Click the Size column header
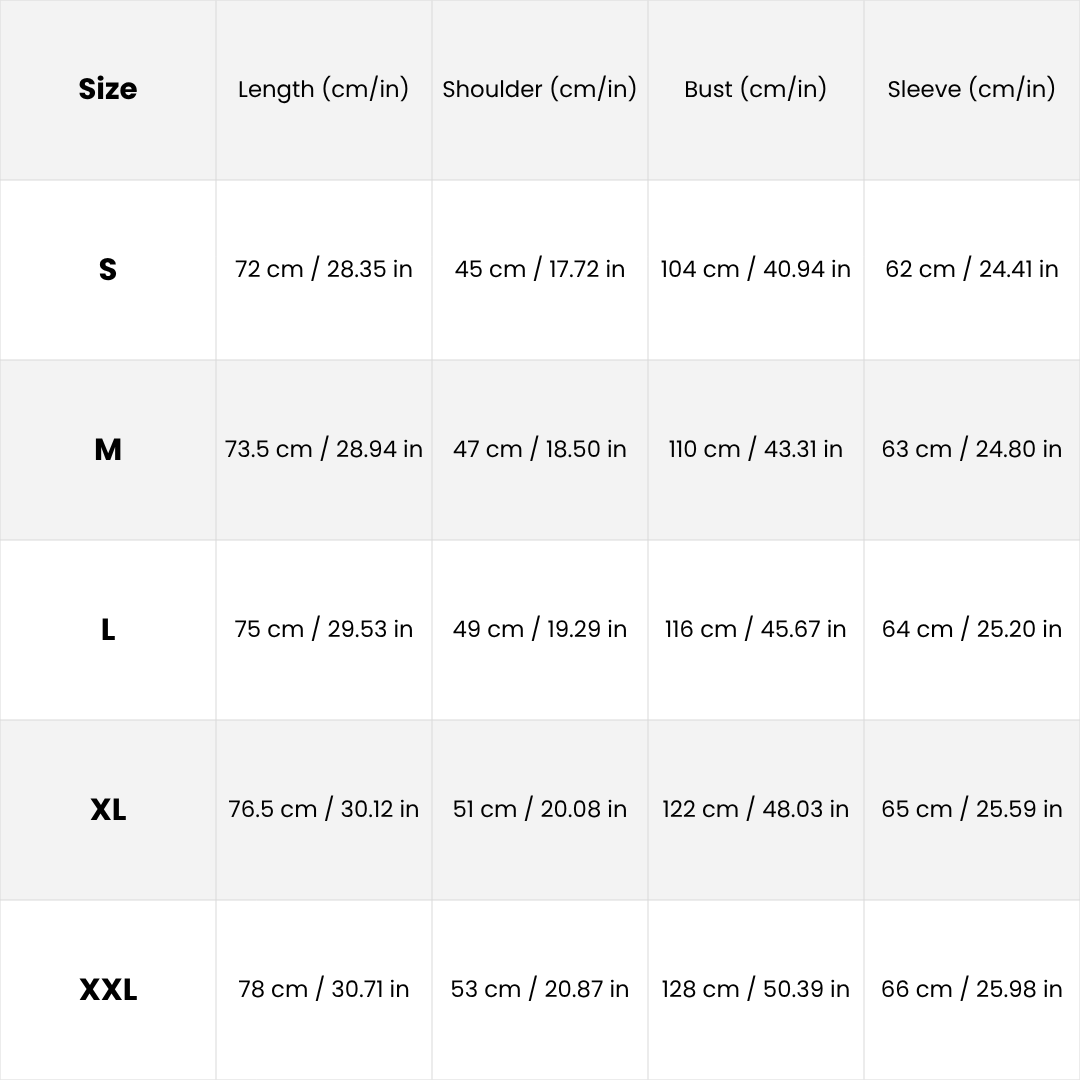1080x1080 pixels. 108,89
